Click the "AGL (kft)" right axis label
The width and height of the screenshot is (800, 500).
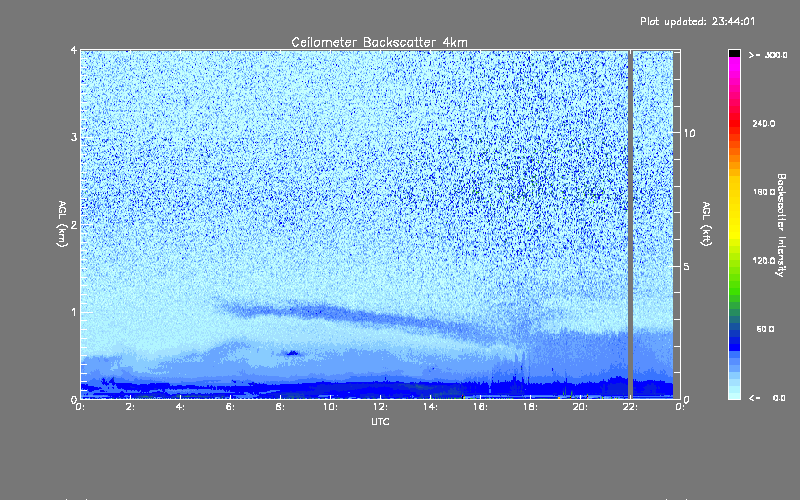coord(706,224)
